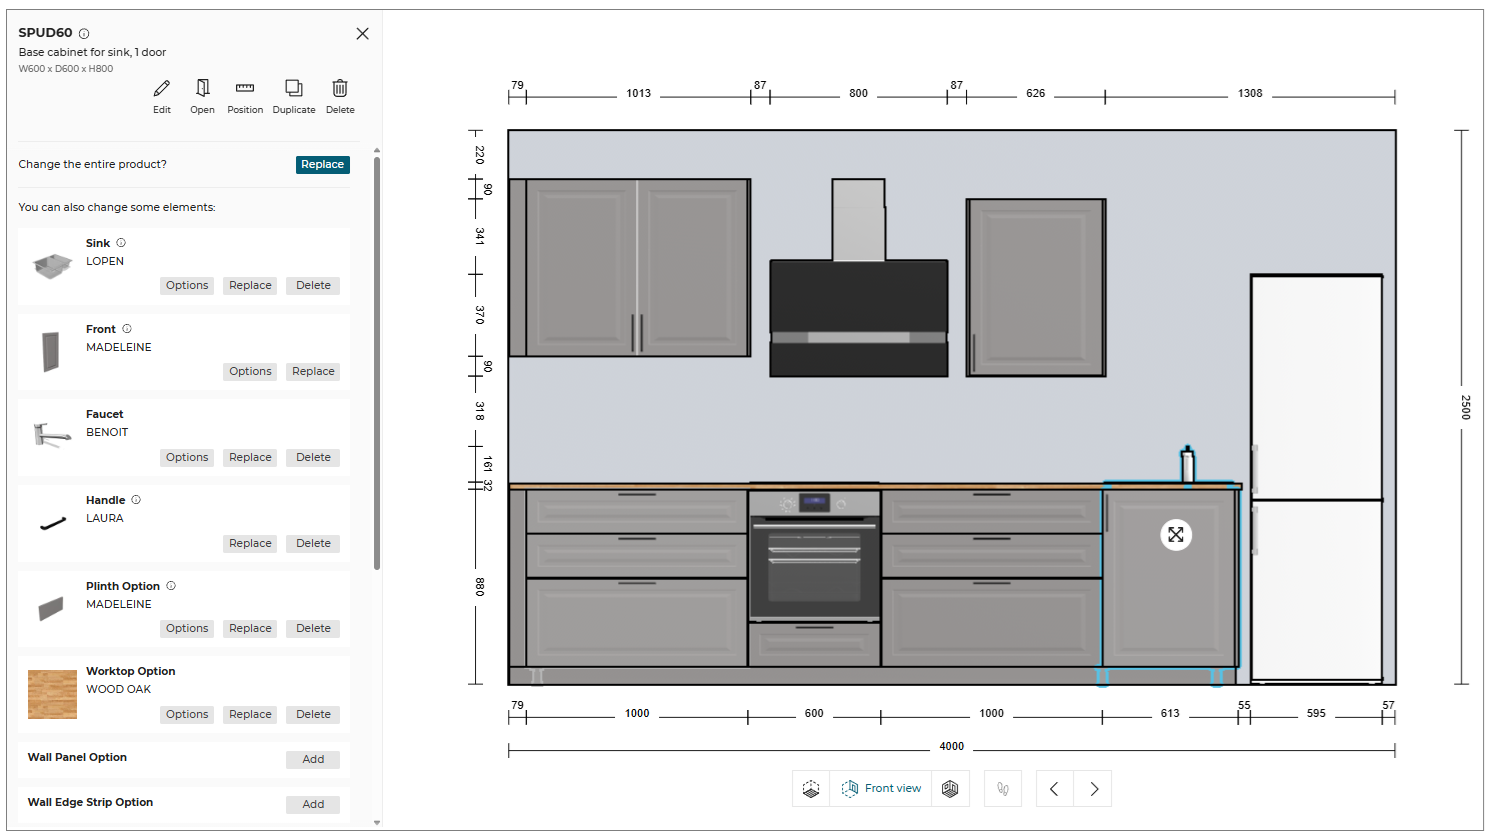The image size is (1496, 835).
Task: Go to previous wall view arrow
Action: click(x=1054, y=789)
